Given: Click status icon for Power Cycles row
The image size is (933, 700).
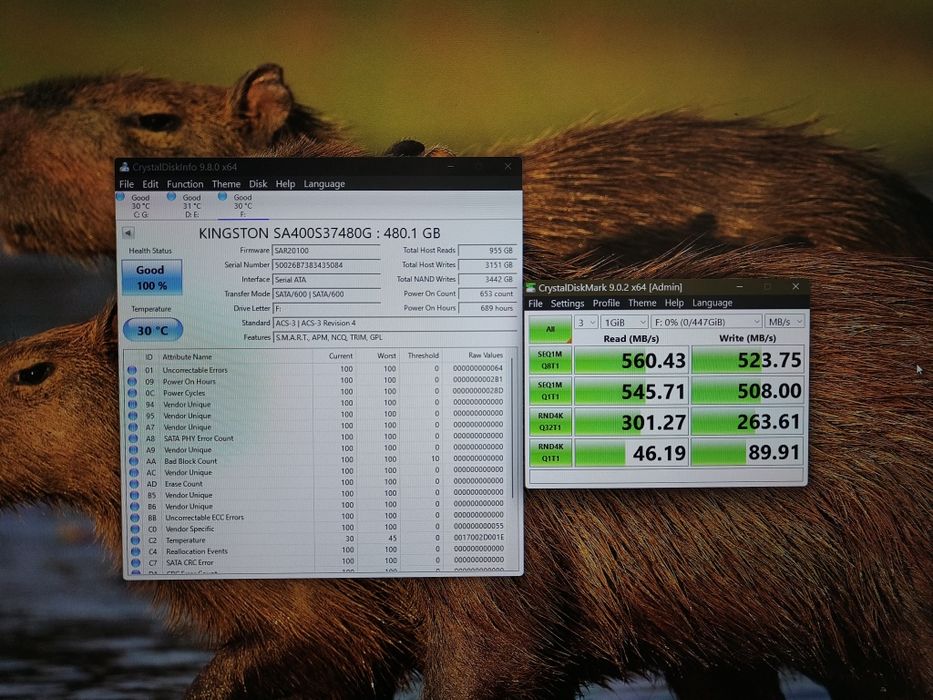Looking at the screenshot, I should coord(132,393).
